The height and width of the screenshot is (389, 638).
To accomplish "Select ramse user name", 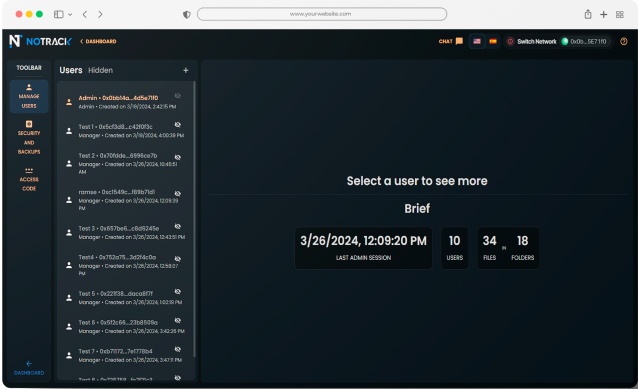I will 117,192.
